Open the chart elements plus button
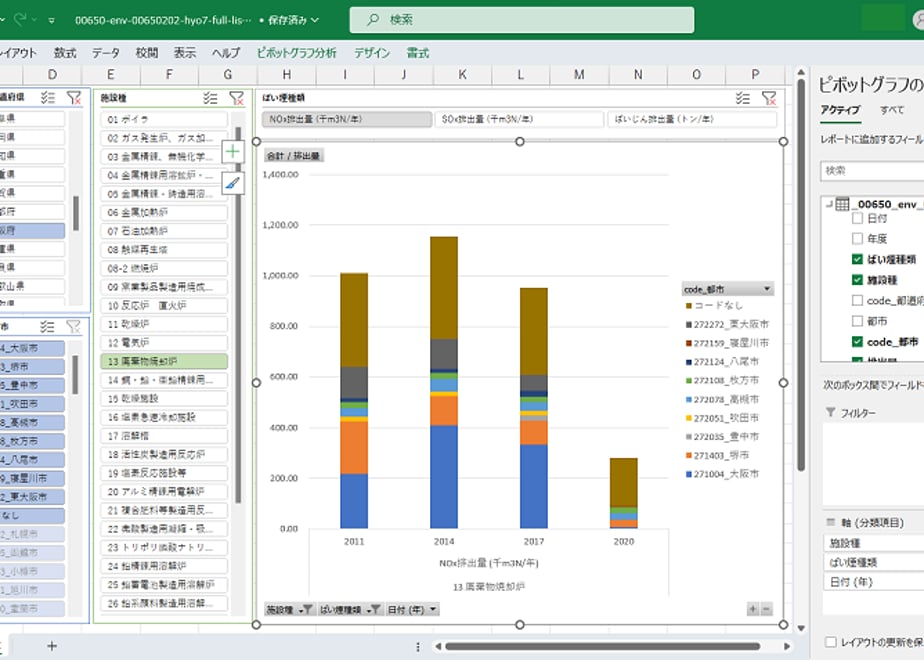This screenshot has width=924, height=660. point(233,152)
